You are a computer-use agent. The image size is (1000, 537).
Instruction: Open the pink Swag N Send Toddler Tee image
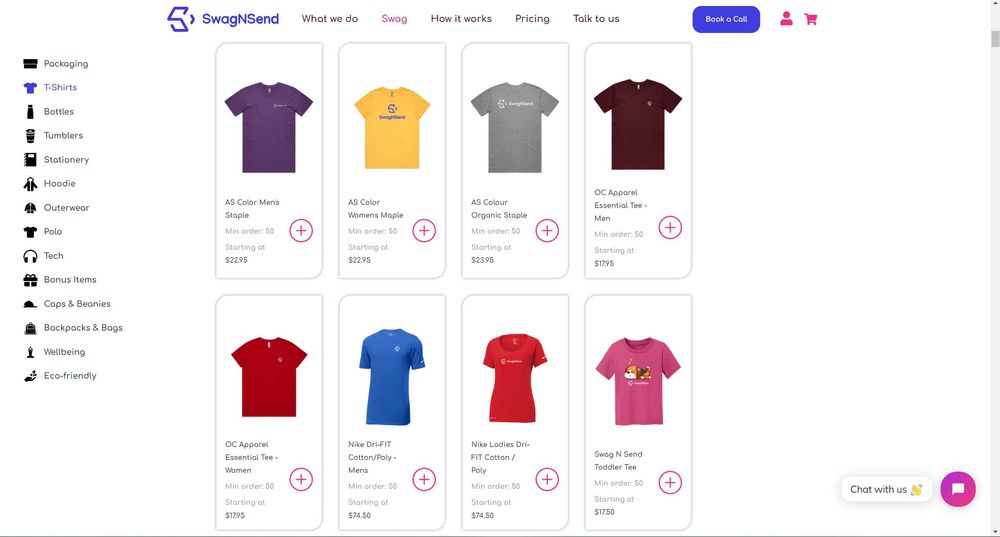coord(638,381)
